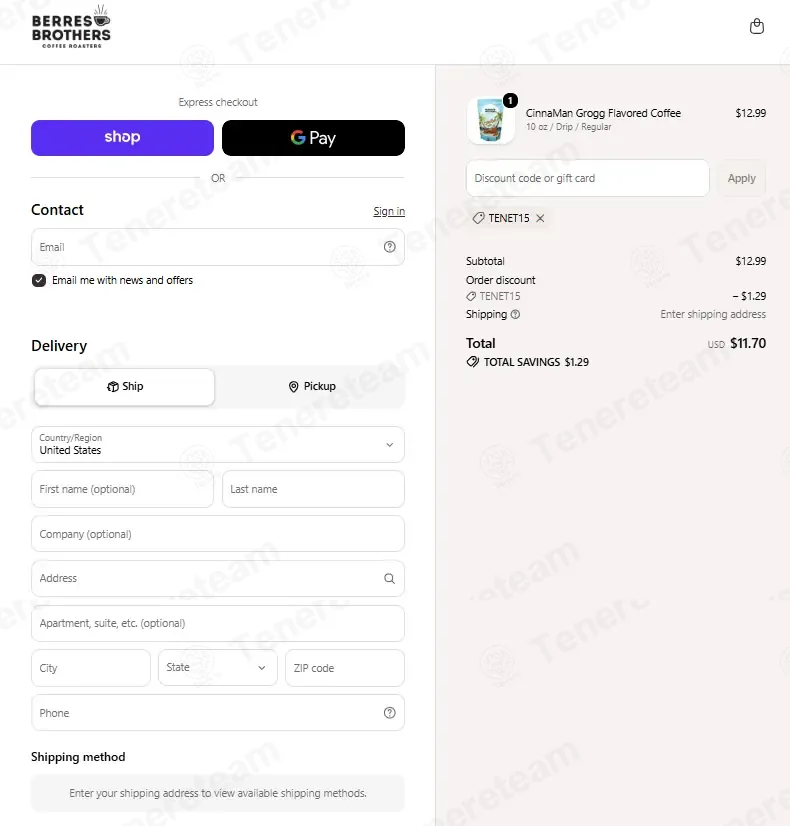Screen dimensions: 790x826
Task: Uncheck Email me with news and offers
Action: click(x=38, y=280)
